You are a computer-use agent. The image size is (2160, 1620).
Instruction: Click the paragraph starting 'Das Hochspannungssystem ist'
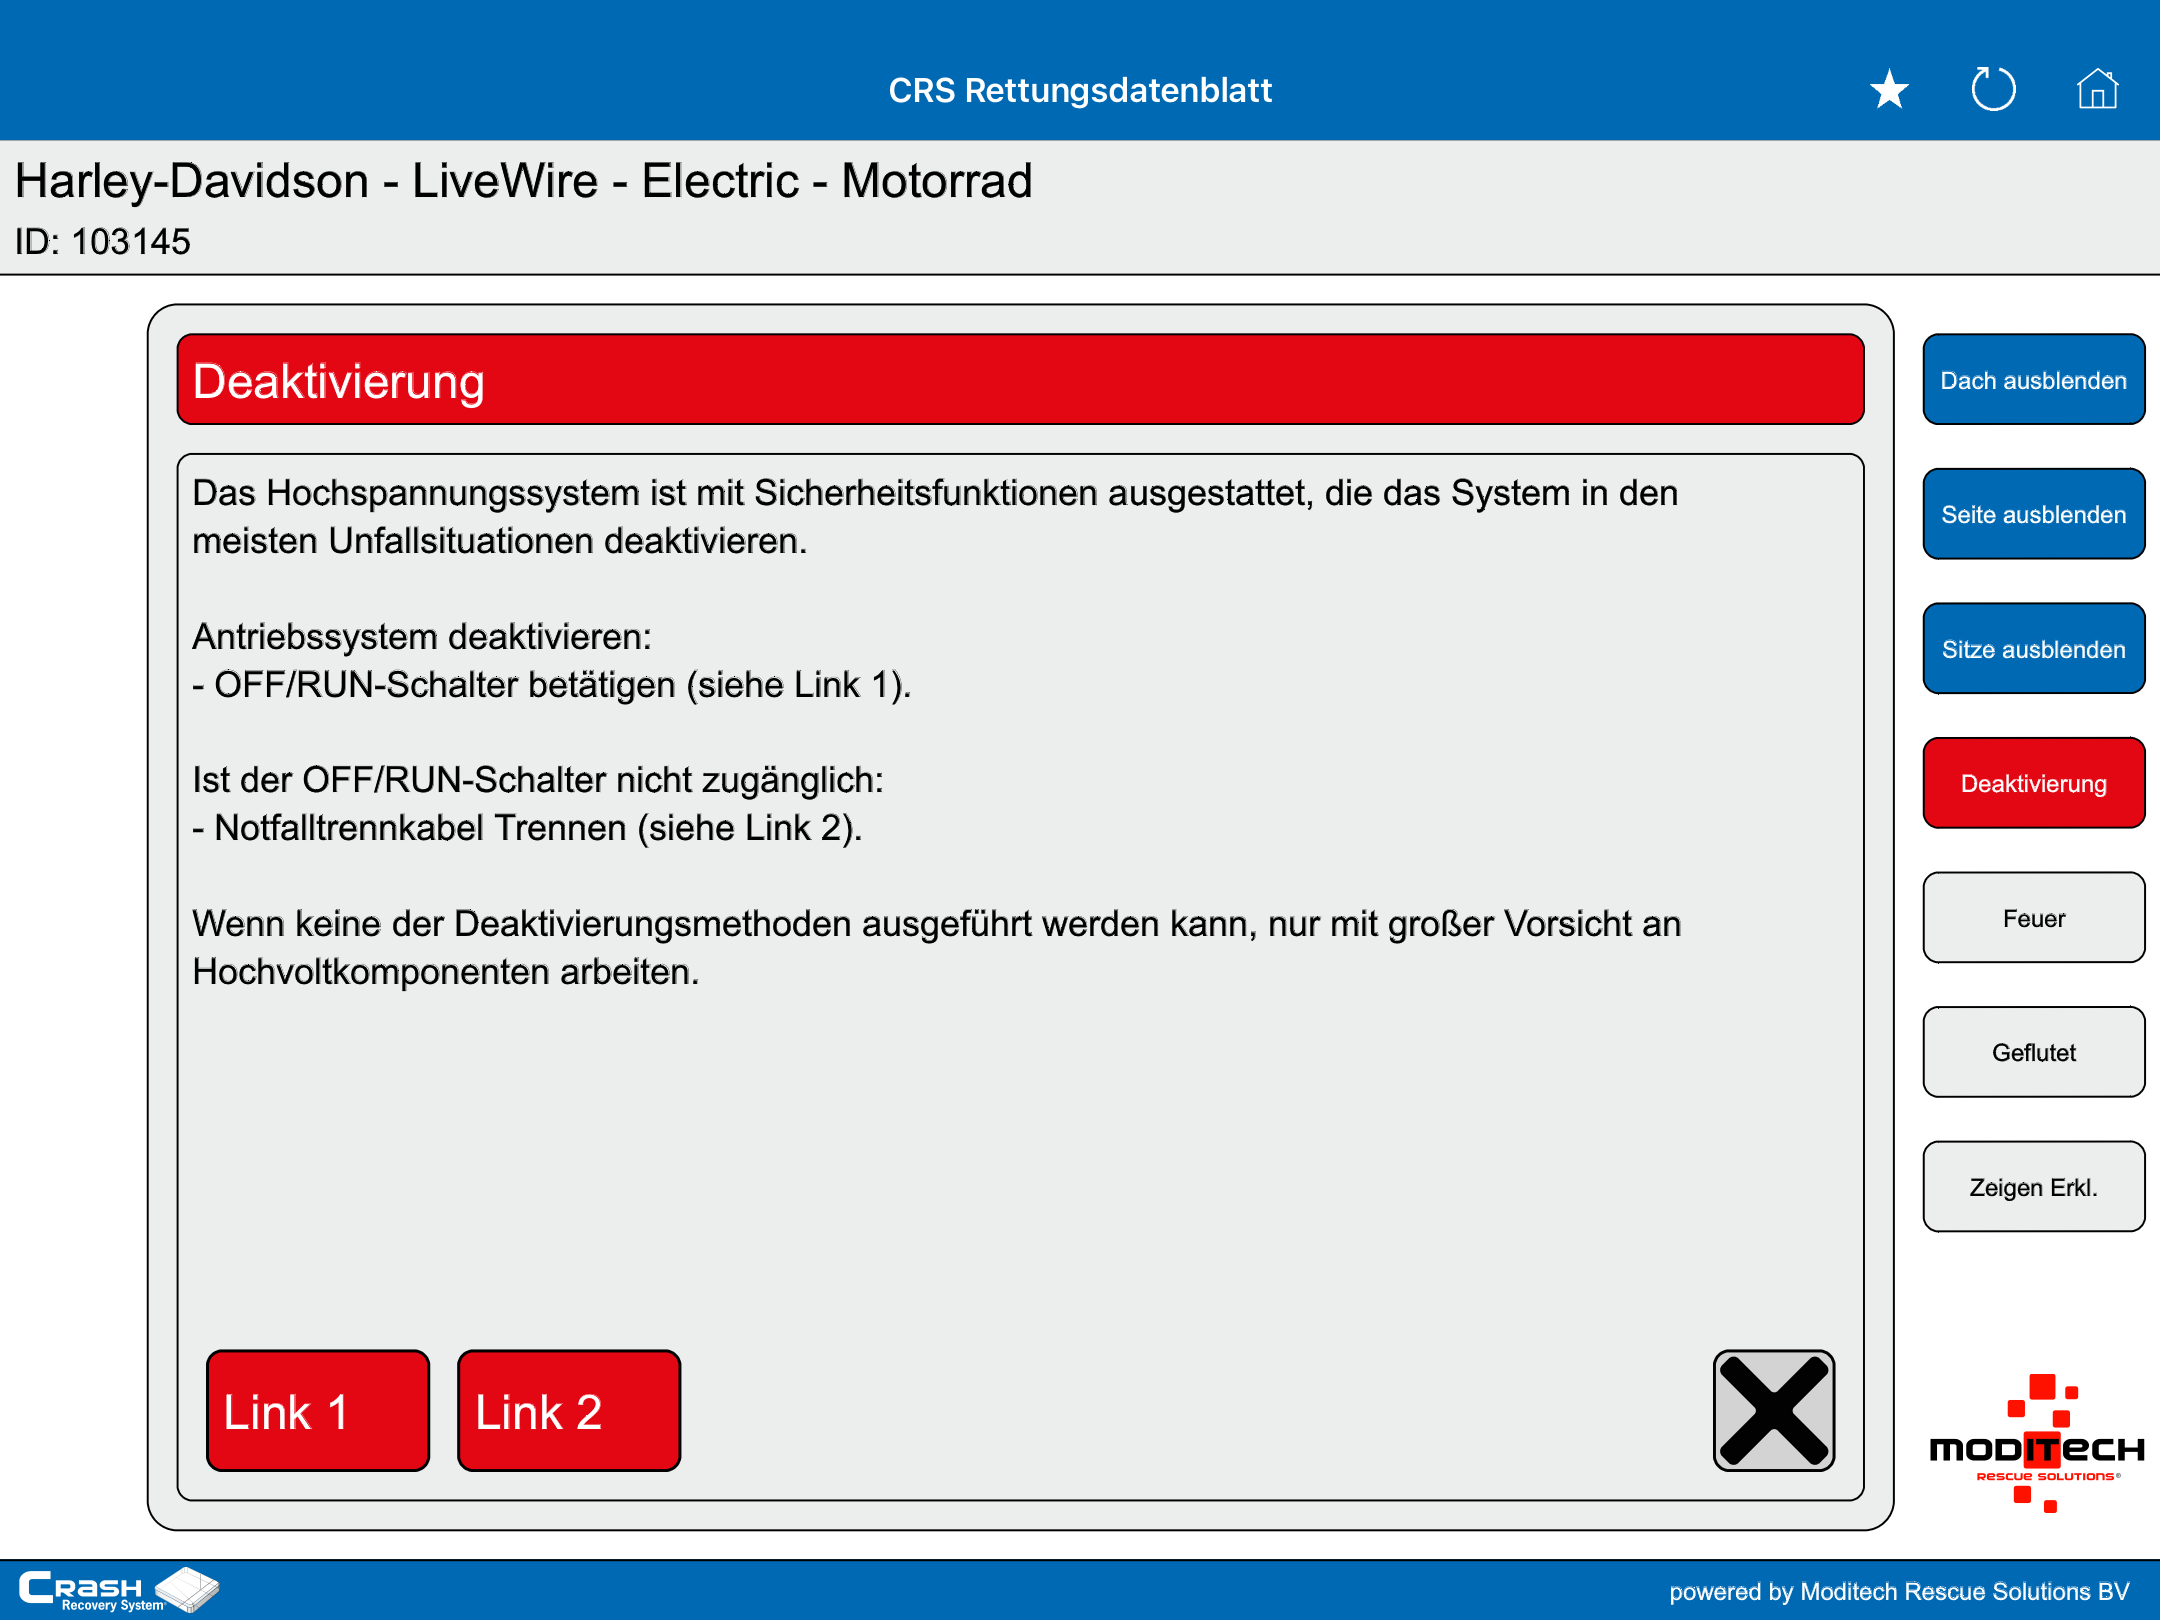click(x=935, y=517)
